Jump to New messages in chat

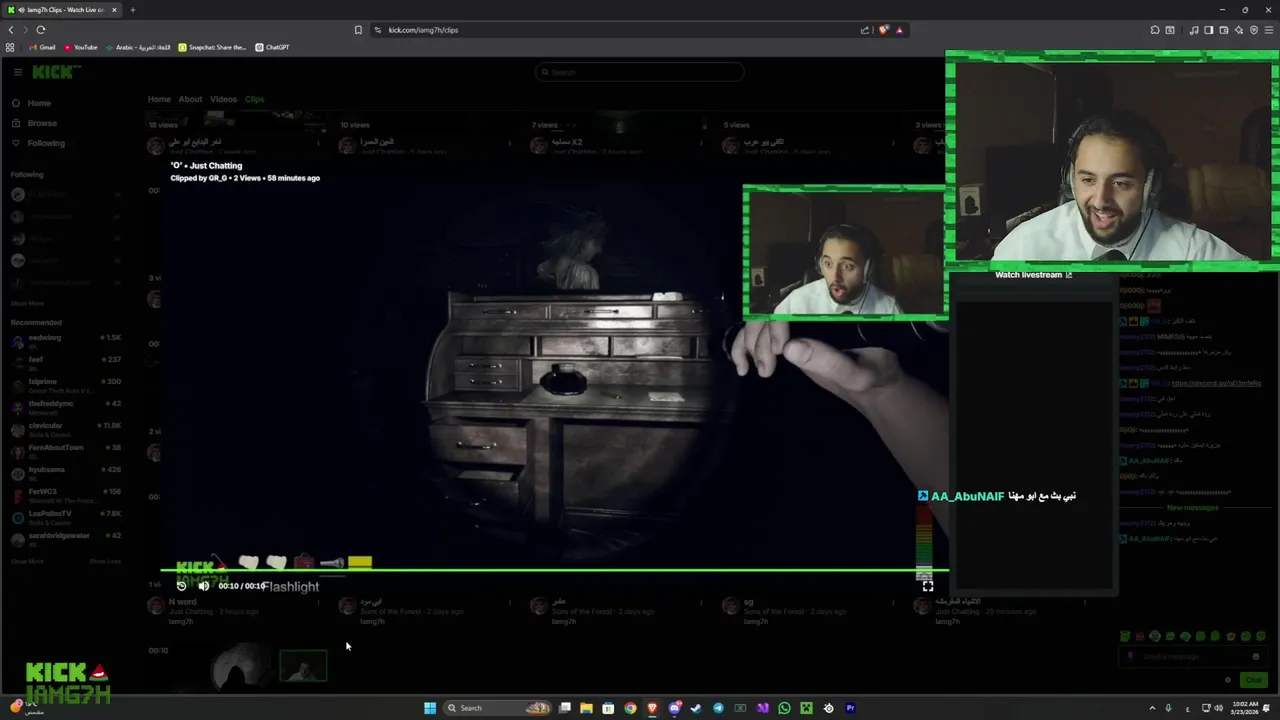coord(1192,508)
